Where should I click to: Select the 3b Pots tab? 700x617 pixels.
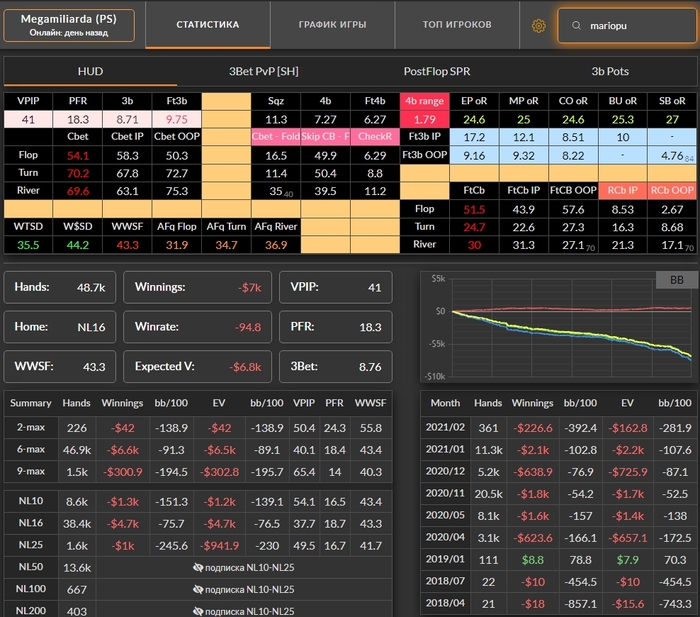(x=610, y=72)
